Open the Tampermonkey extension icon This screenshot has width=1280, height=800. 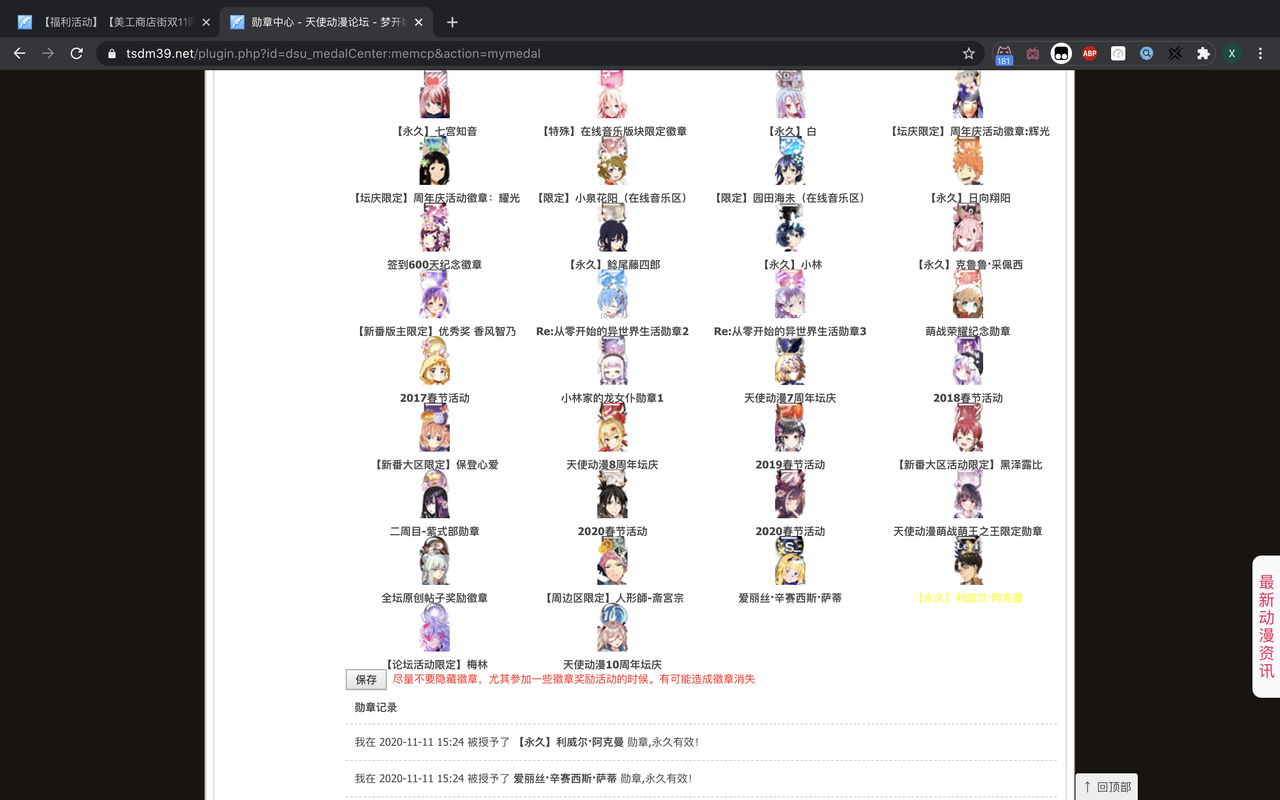pyautogui.click(x=1061, y=54)
